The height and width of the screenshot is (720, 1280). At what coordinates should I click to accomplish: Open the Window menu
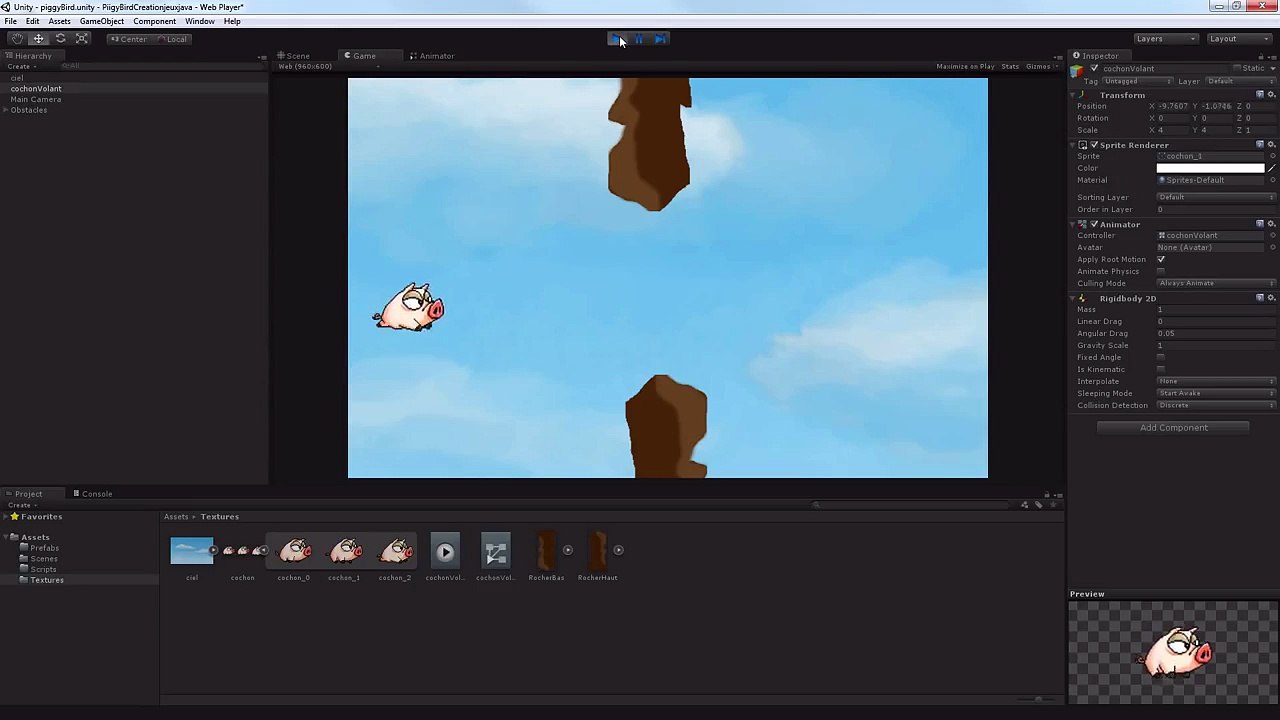tap(199, 21)
